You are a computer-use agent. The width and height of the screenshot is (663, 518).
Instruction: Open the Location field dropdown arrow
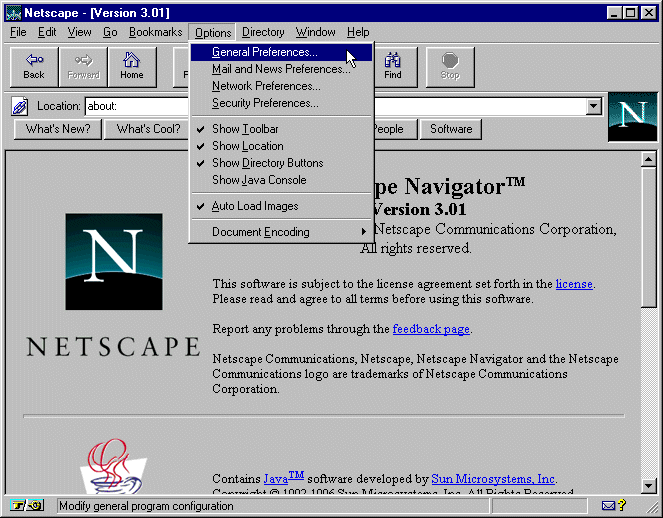pos(594,106)
